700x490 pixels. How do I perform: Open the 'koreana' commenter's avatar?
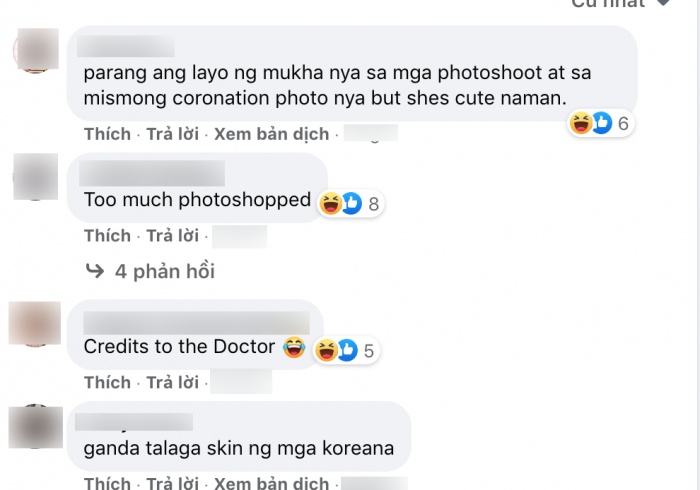[x=36, y=426]
